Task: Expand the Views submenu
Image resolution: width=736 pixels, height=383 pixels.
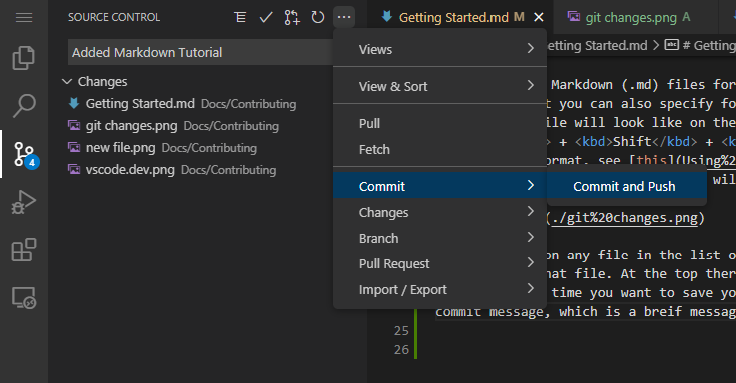Action: pos(440,49)
